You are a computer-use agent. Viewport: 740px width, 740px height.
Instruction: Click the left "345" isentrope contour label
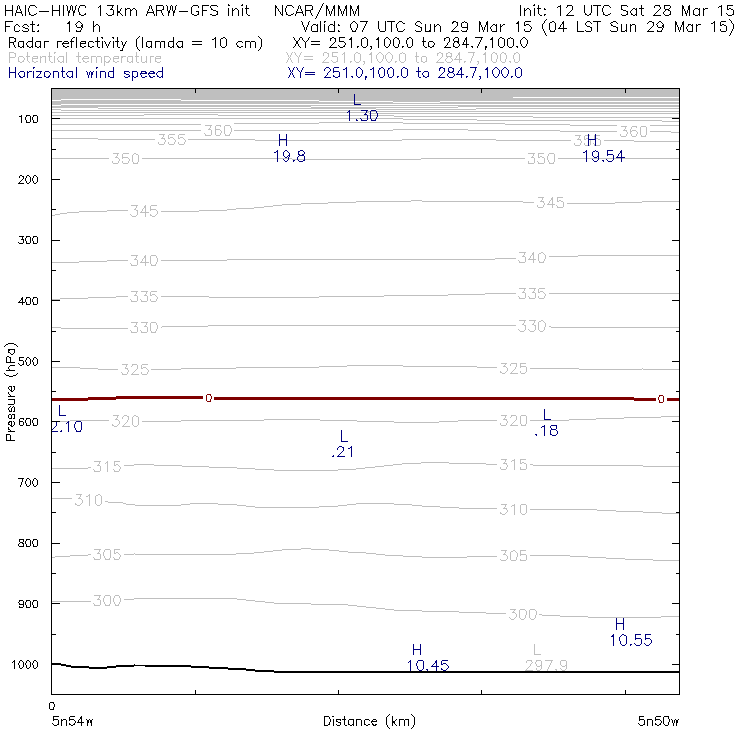click(144, 211)
